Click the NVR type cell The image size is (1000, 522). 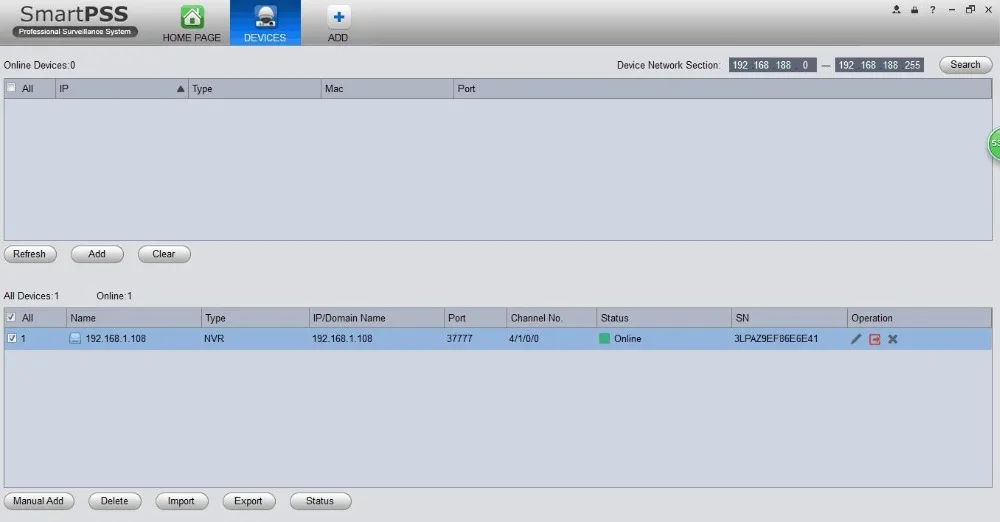[214, 338]
